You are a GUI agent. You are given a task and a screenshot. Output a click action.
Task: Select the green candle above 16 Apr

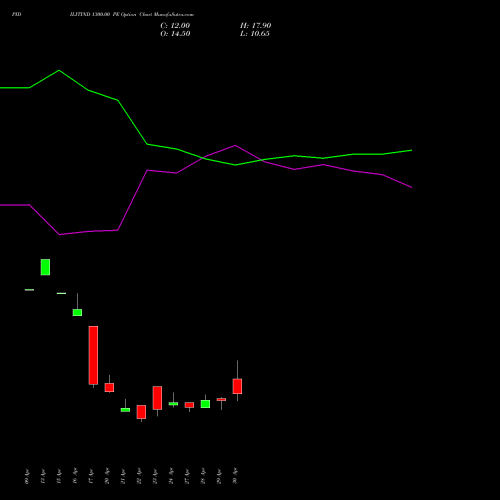point(77,312)
